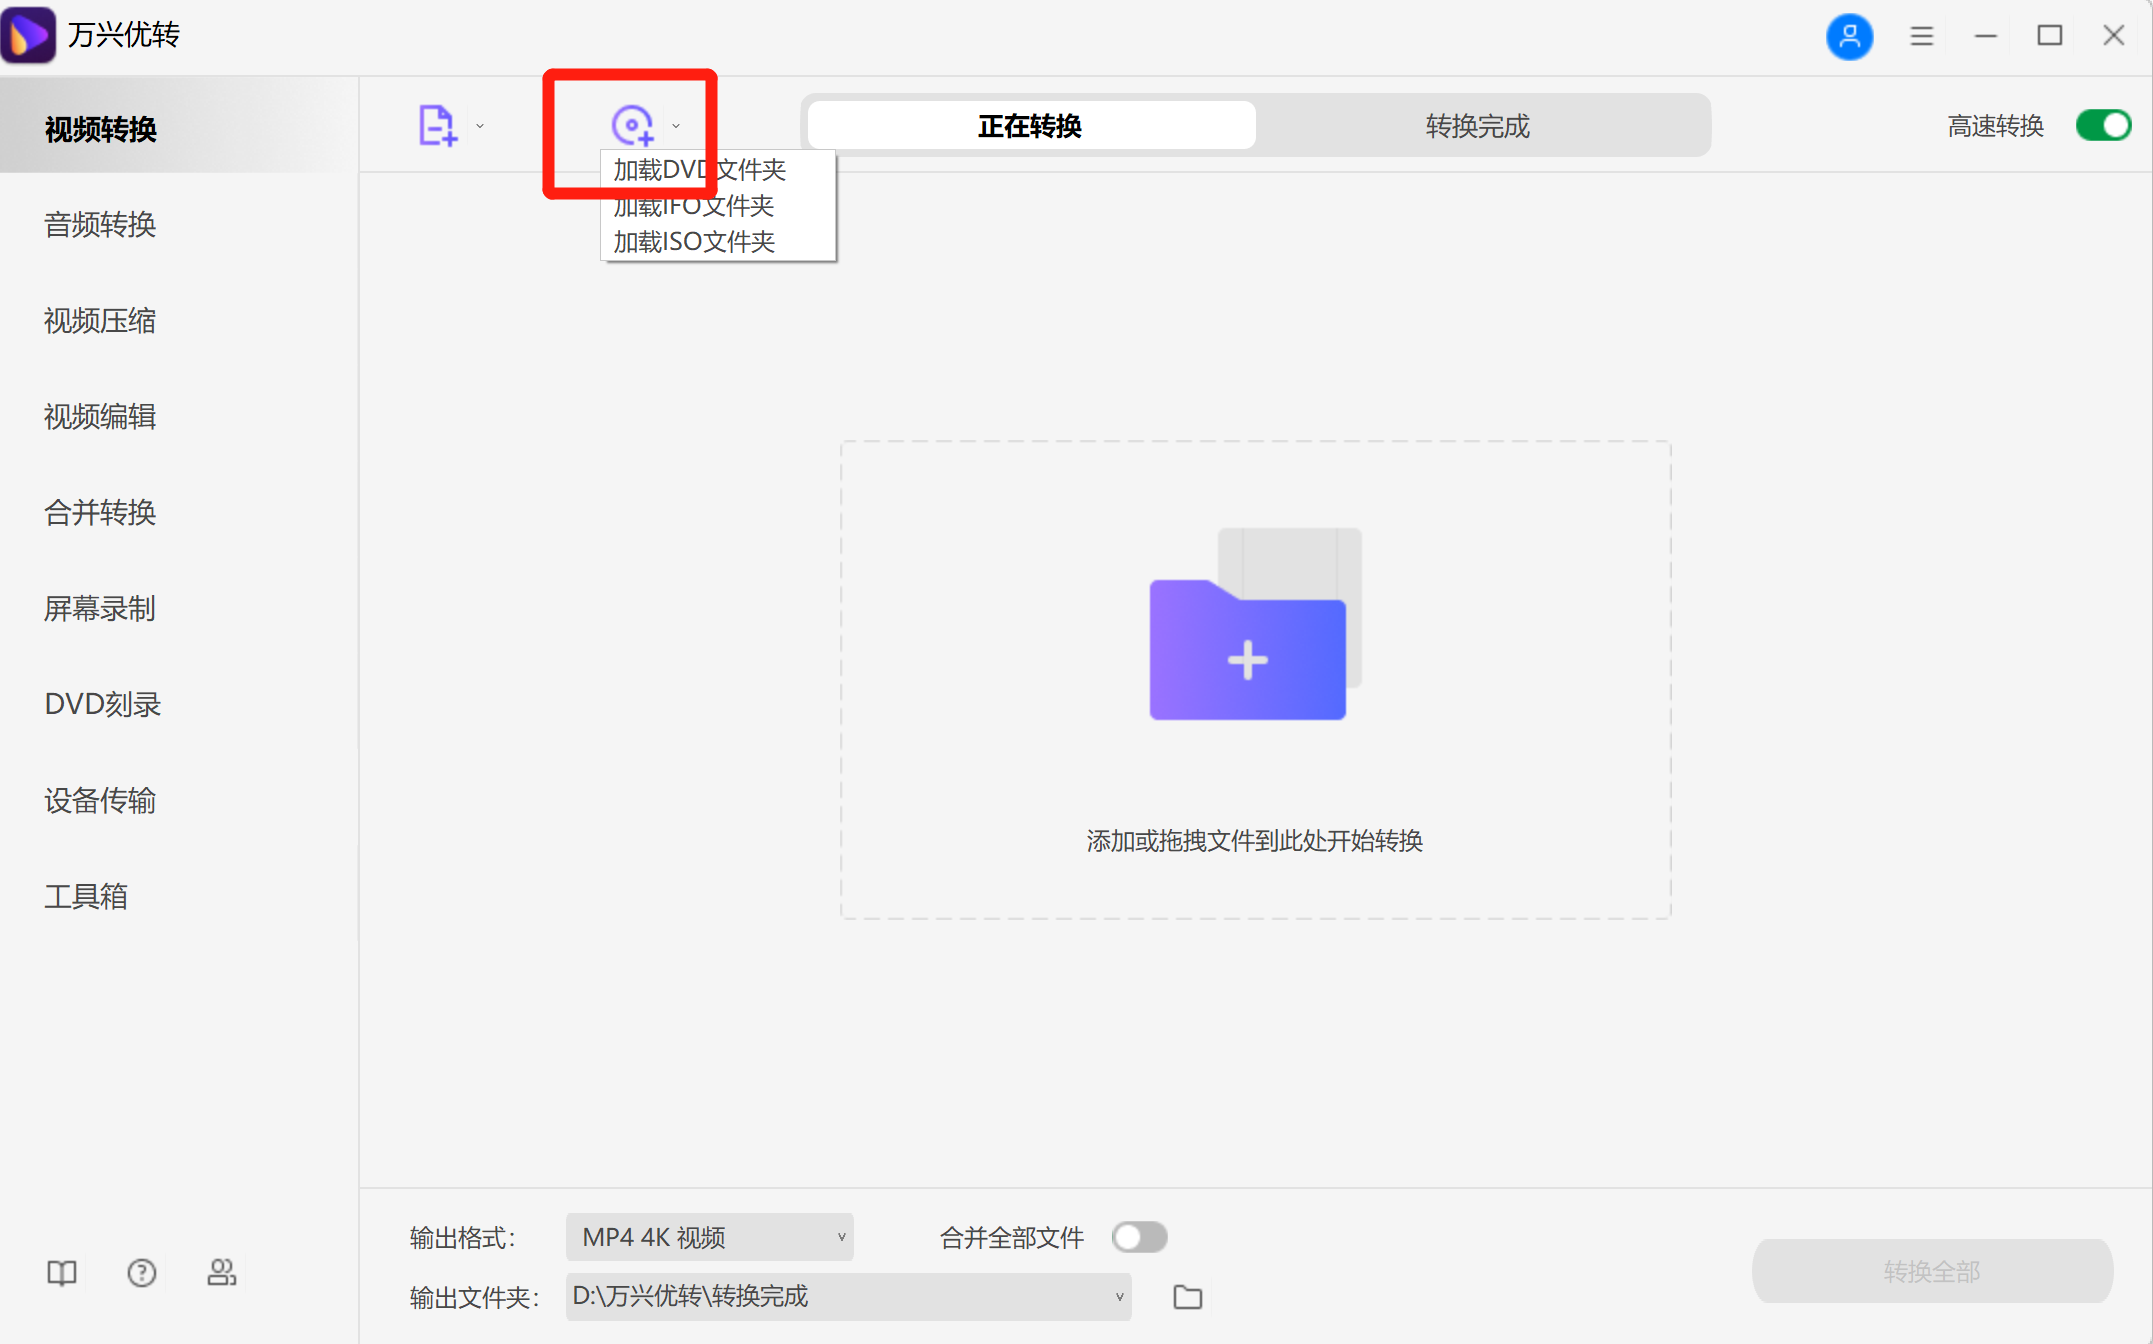Open the help question mark icon

141,1272
